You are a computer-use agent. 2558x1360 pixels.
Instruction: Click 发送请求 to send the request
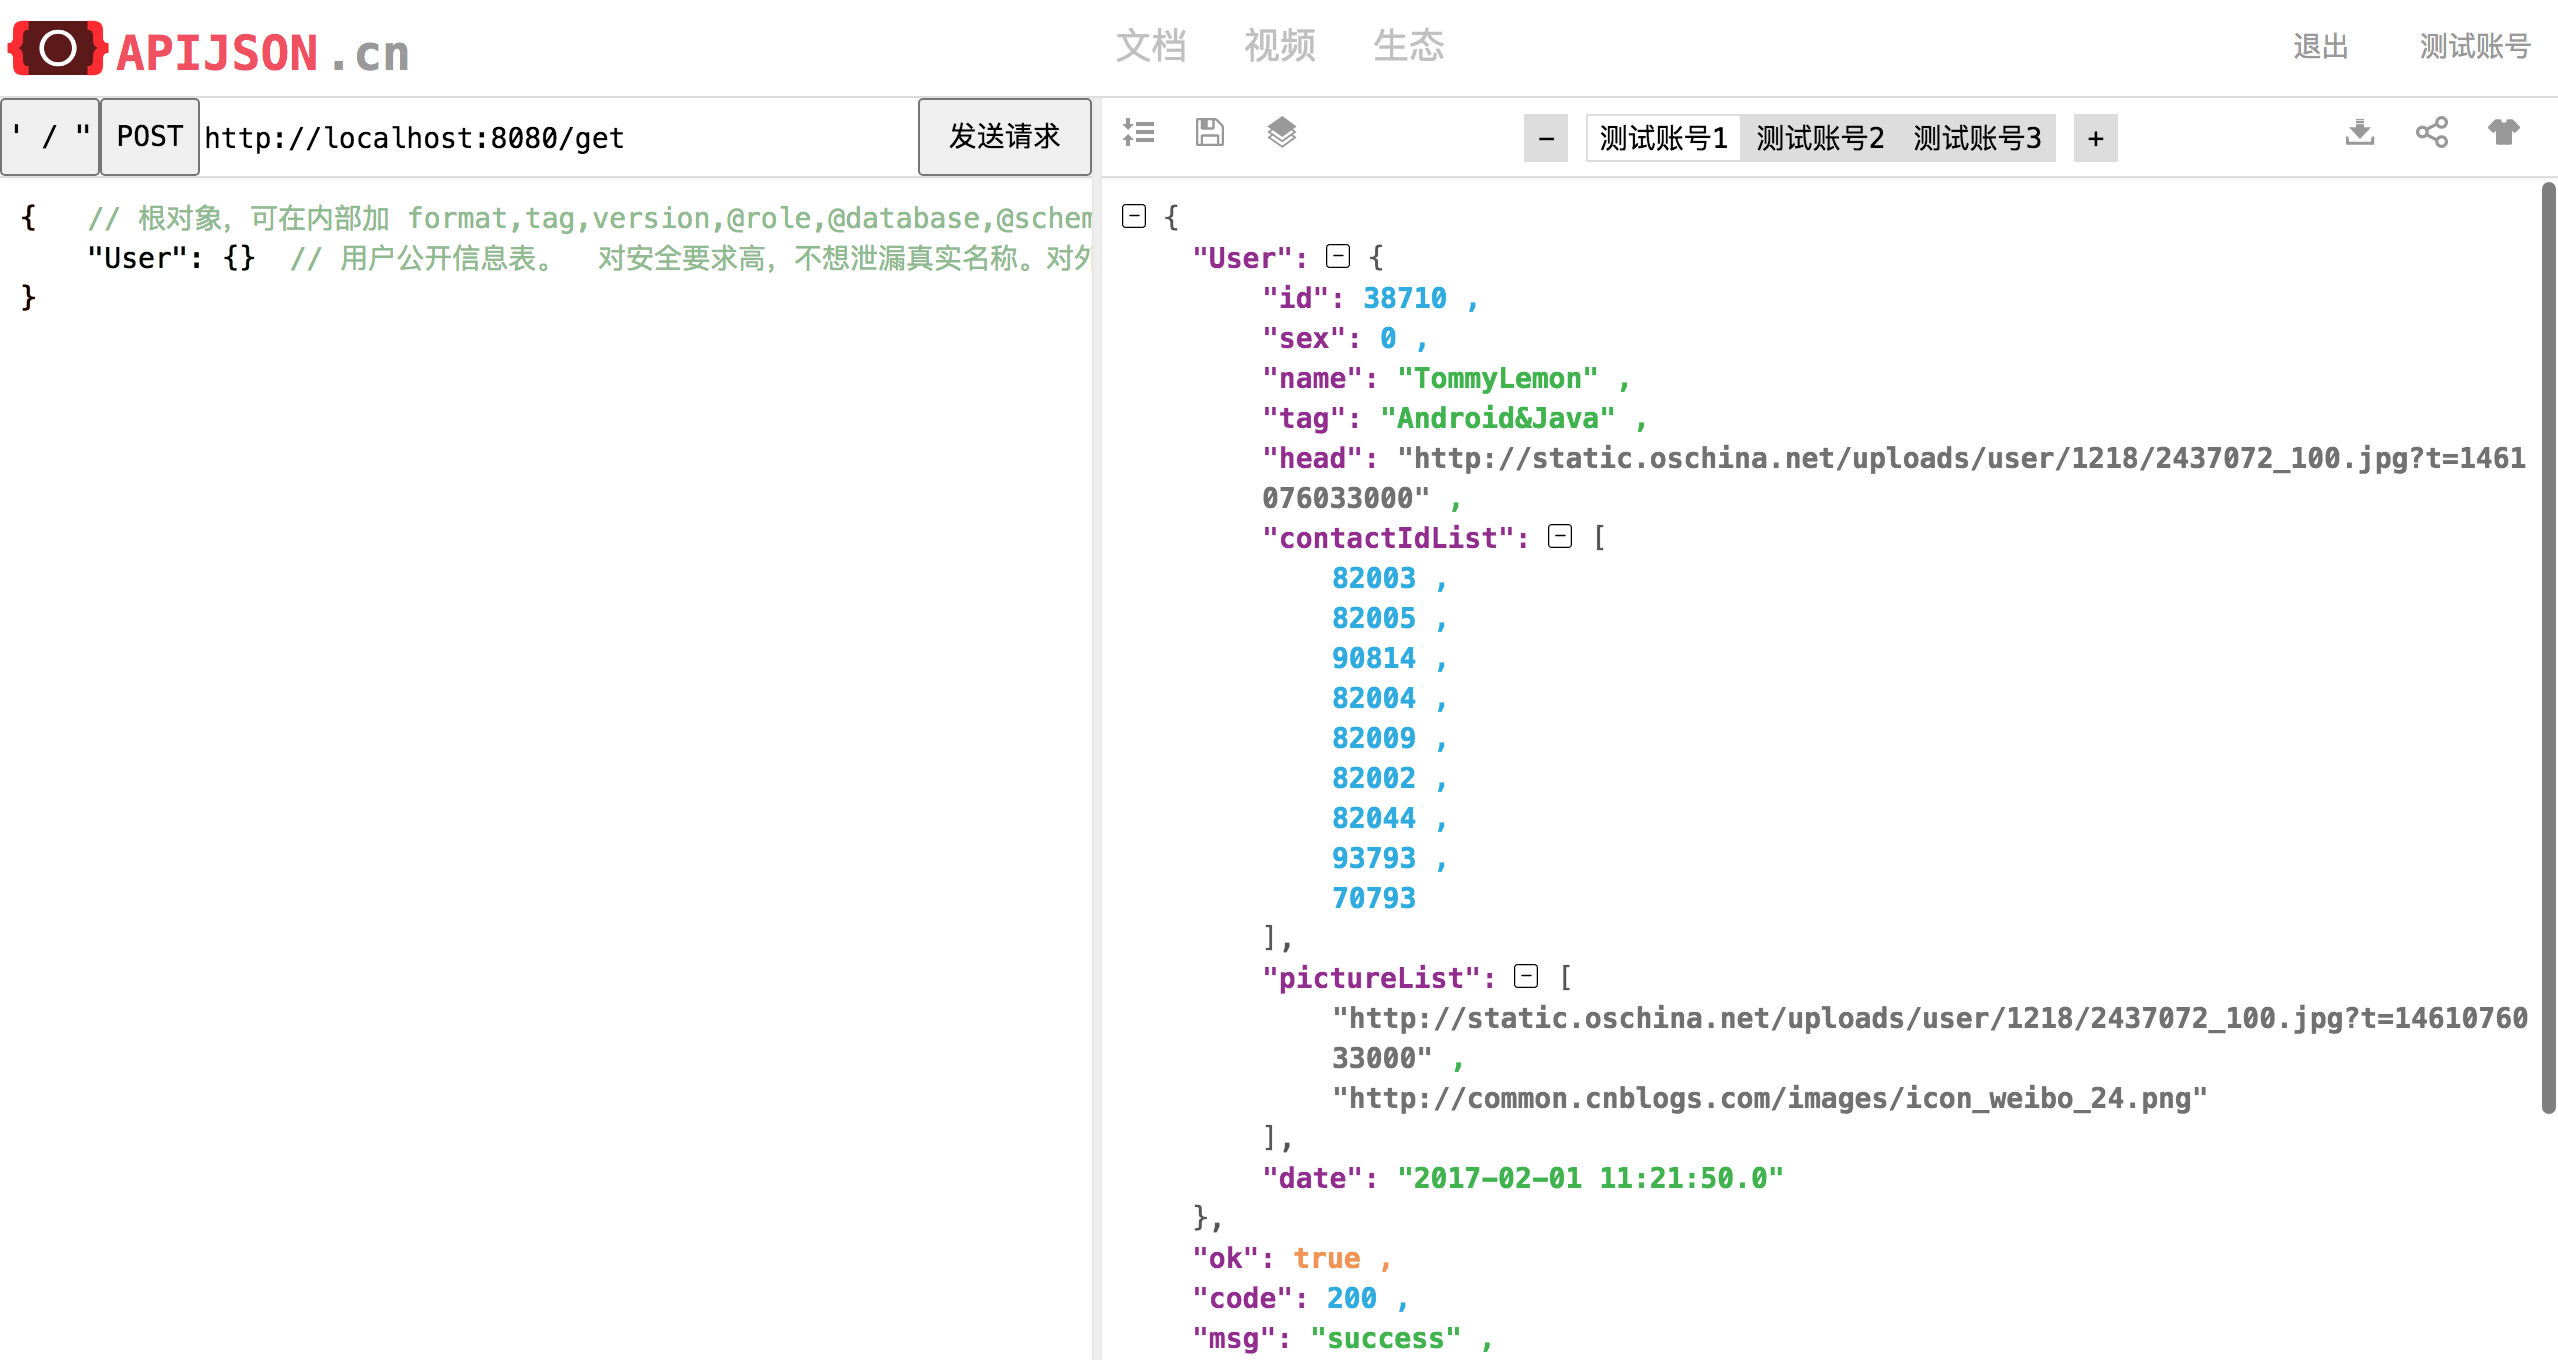point(1005,137)
